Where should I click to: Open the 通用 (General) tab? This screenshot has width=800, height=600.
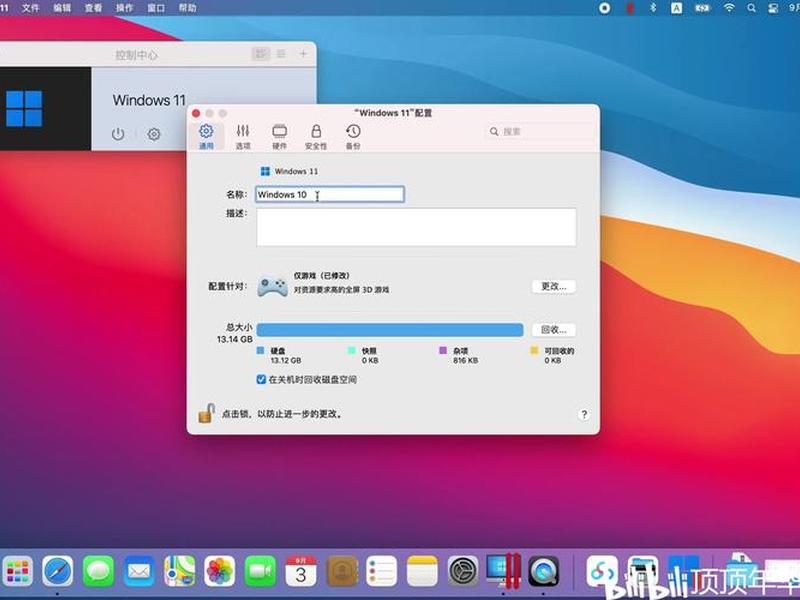[206, 136]
